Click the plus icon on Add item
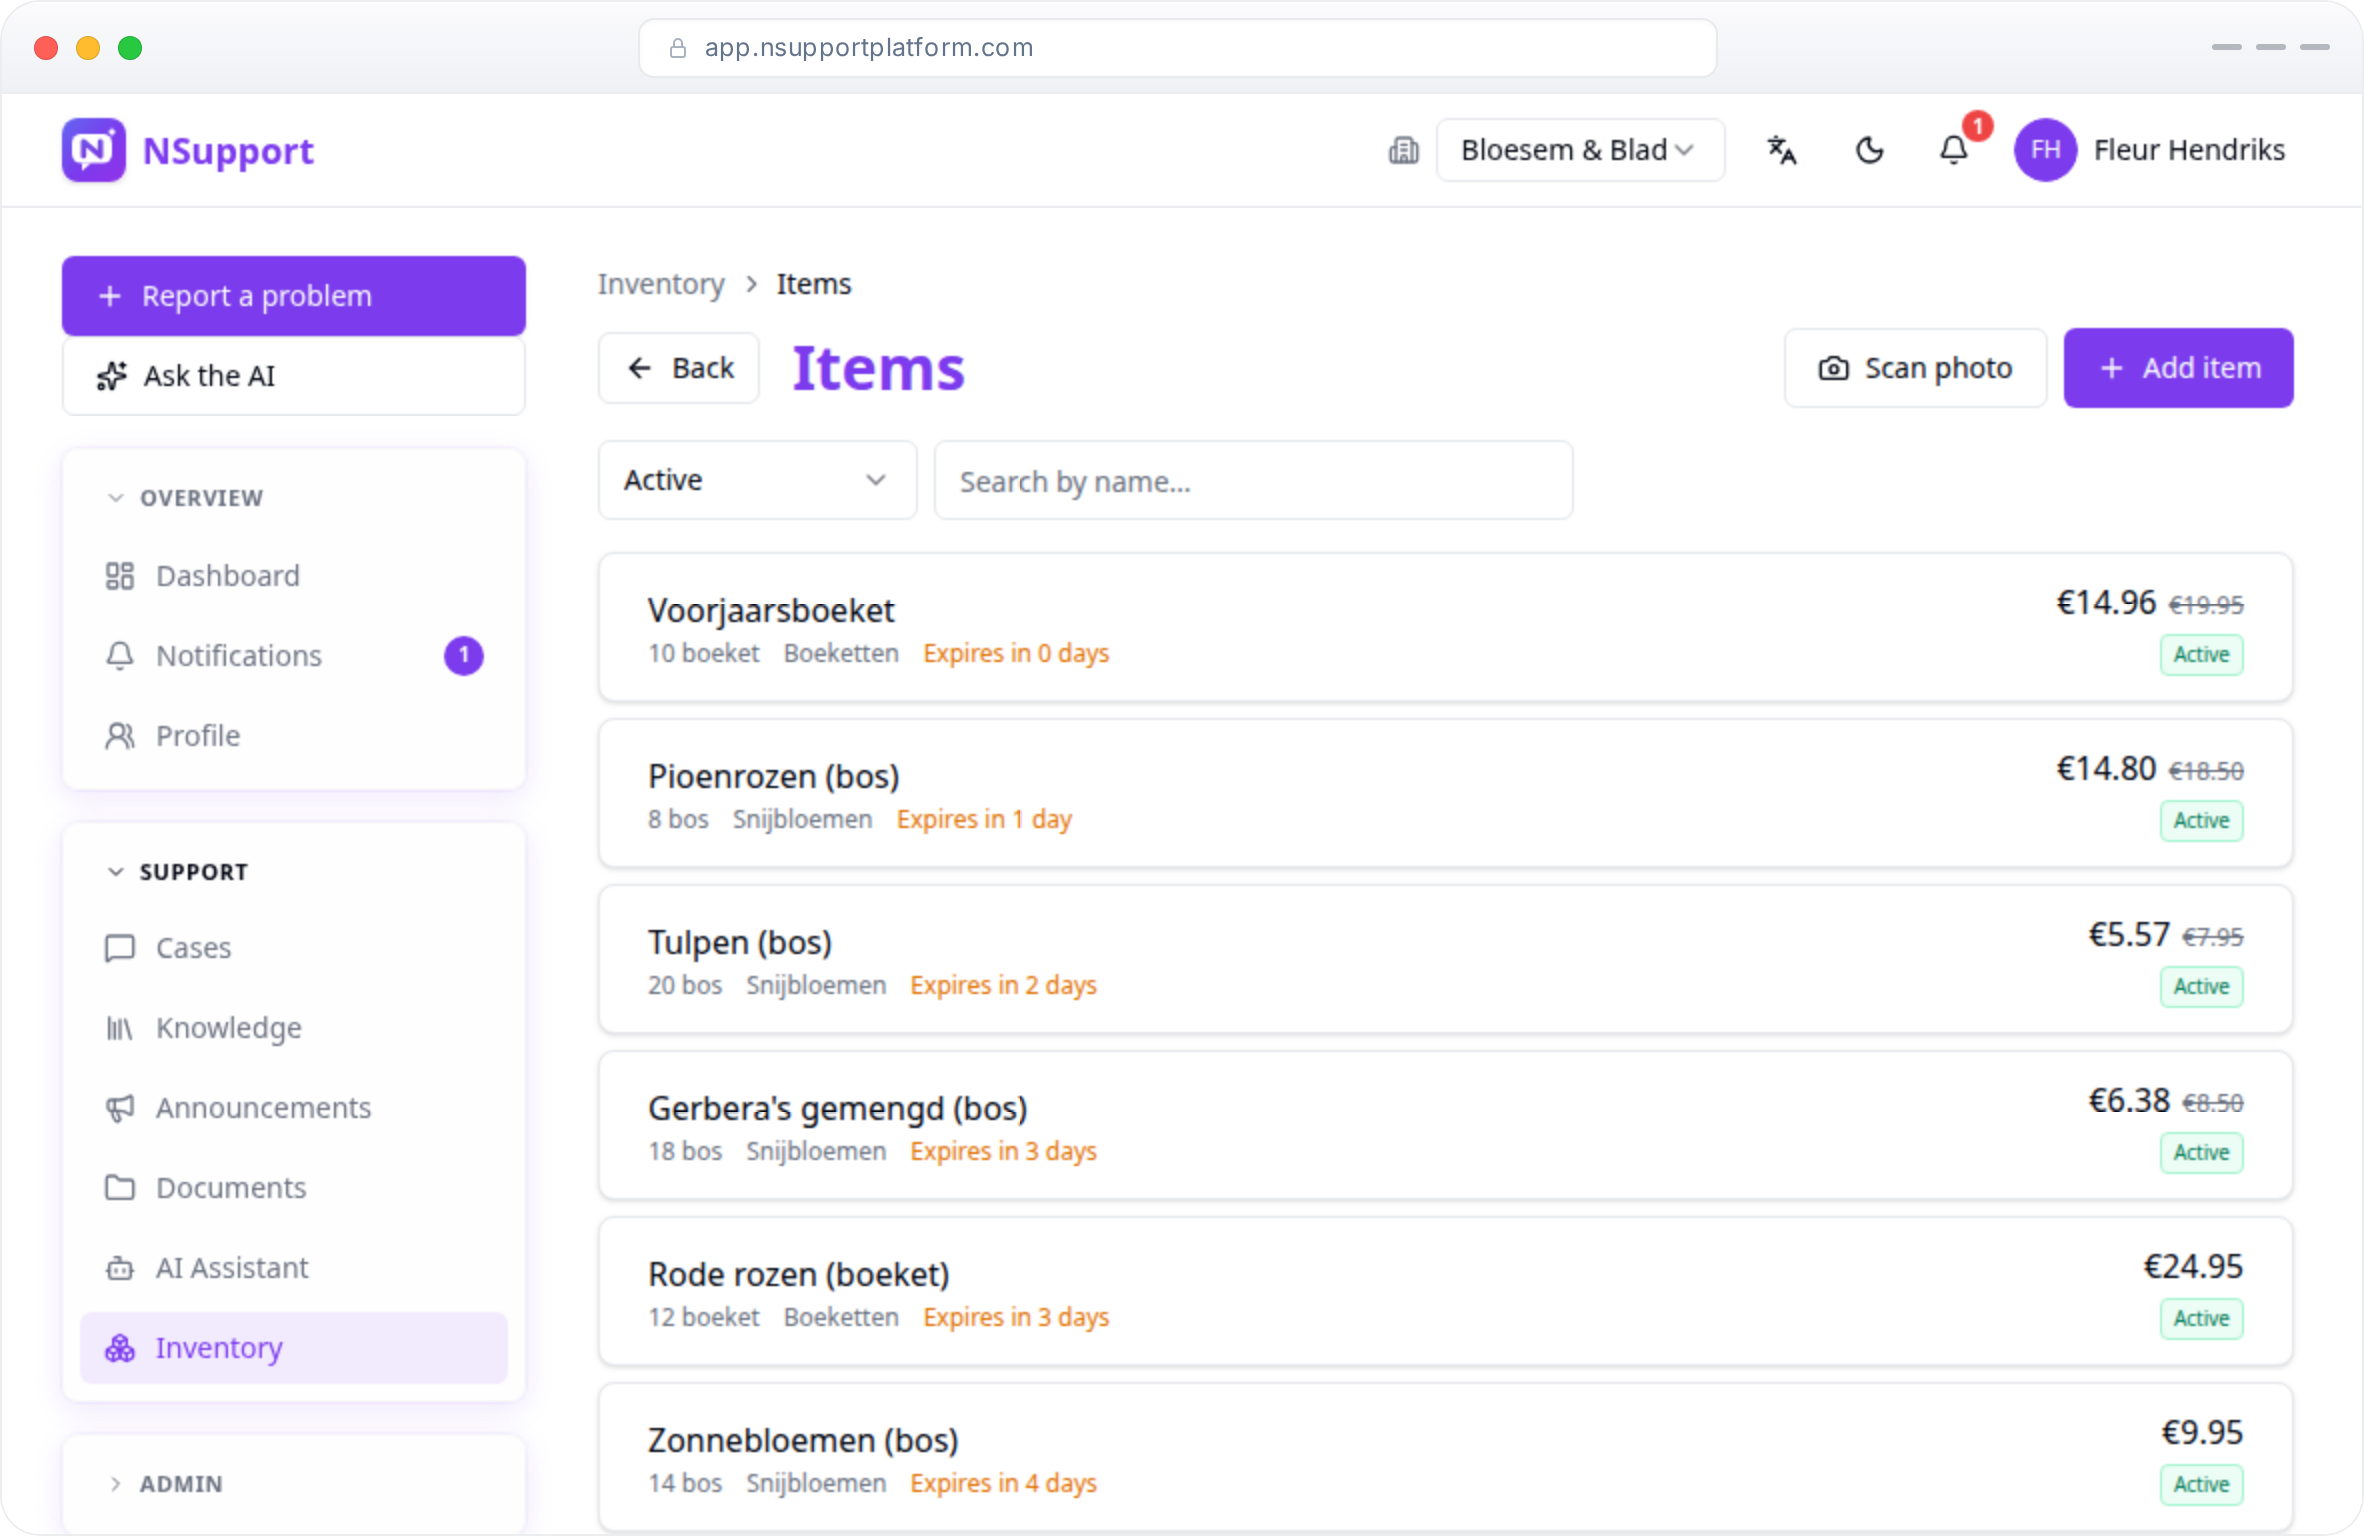 pyautogui.click(x=2111, y=368)
